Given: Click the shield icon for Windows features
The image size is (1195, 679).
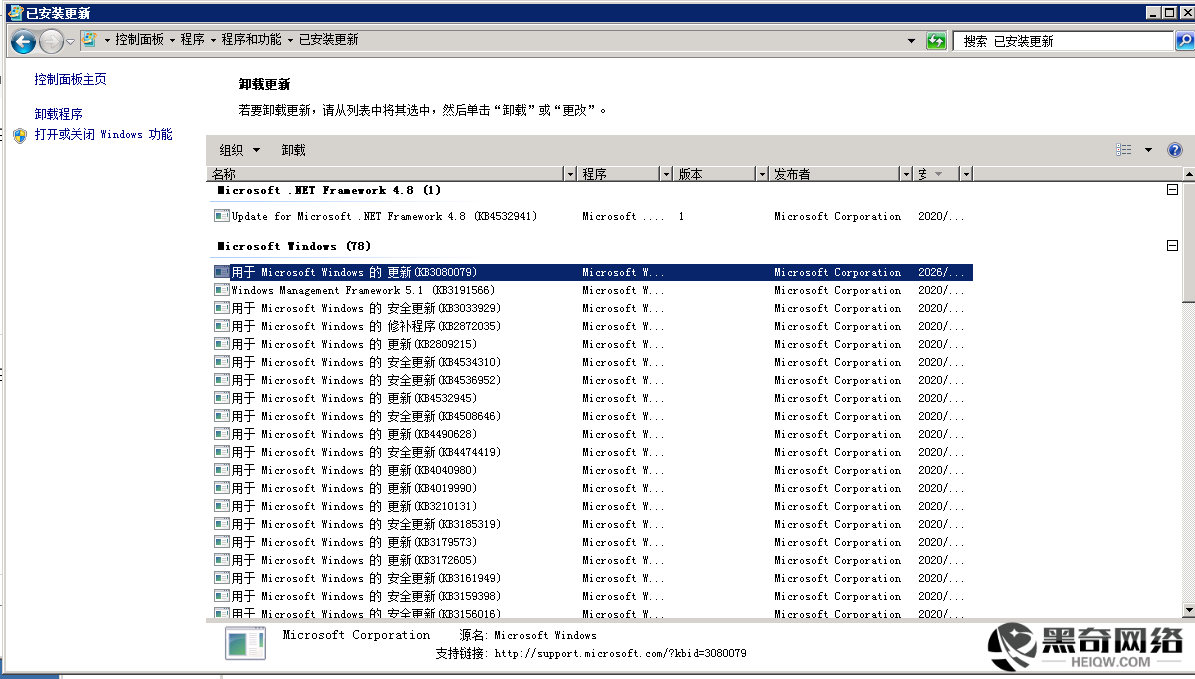Looking at the screenshot, I should pyautogui.click(x=20, y=135).
